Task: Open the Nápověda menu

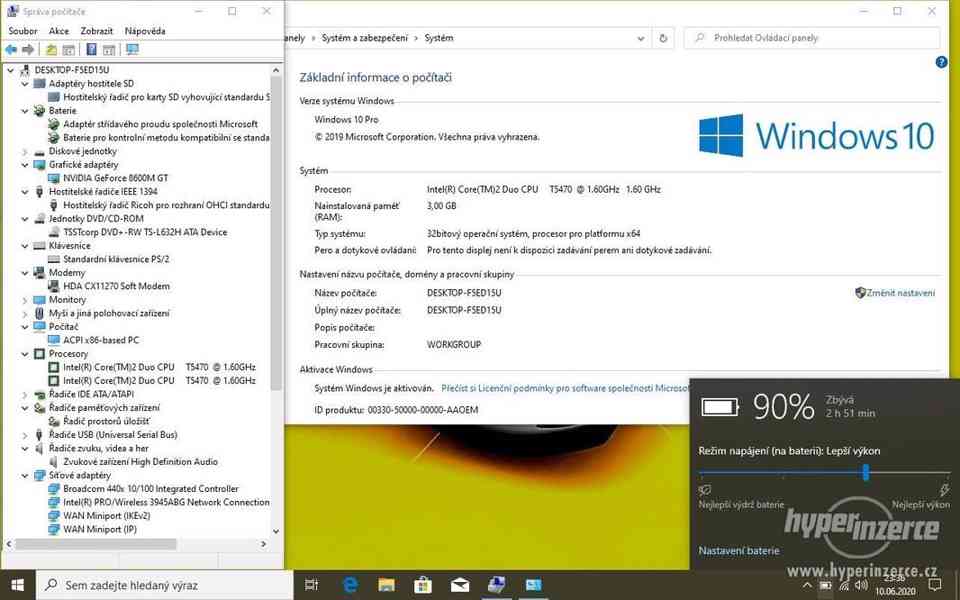Action: coord(145,31)
